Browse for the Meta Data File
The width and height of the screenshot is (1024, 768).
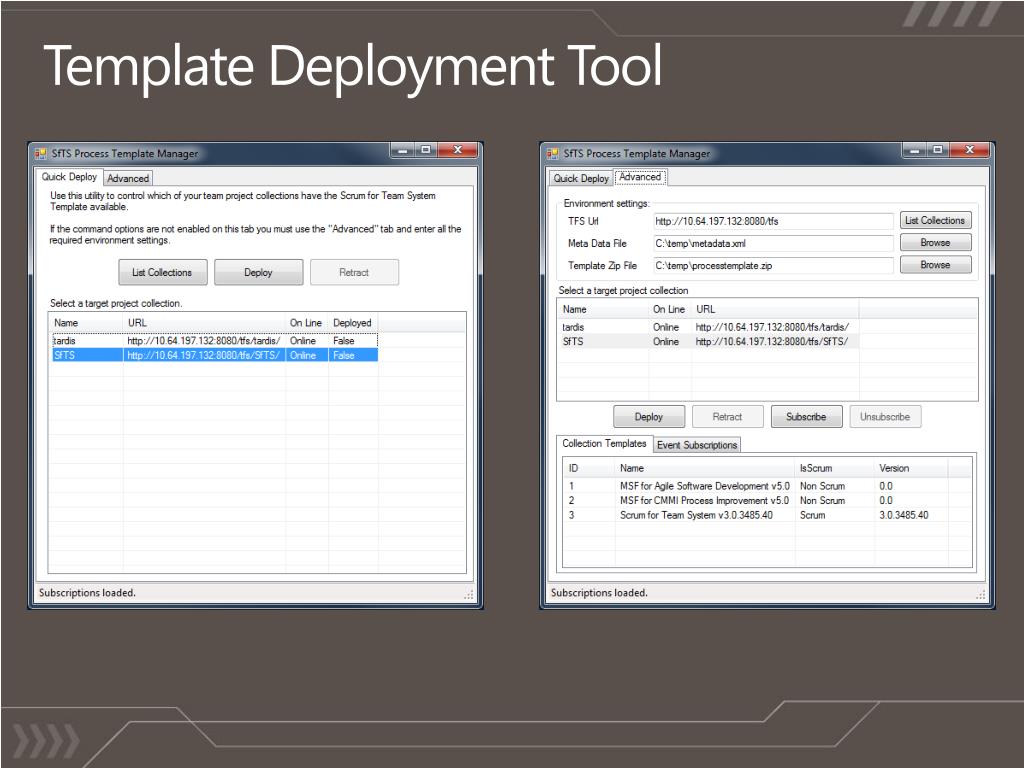tap(935, 242)
